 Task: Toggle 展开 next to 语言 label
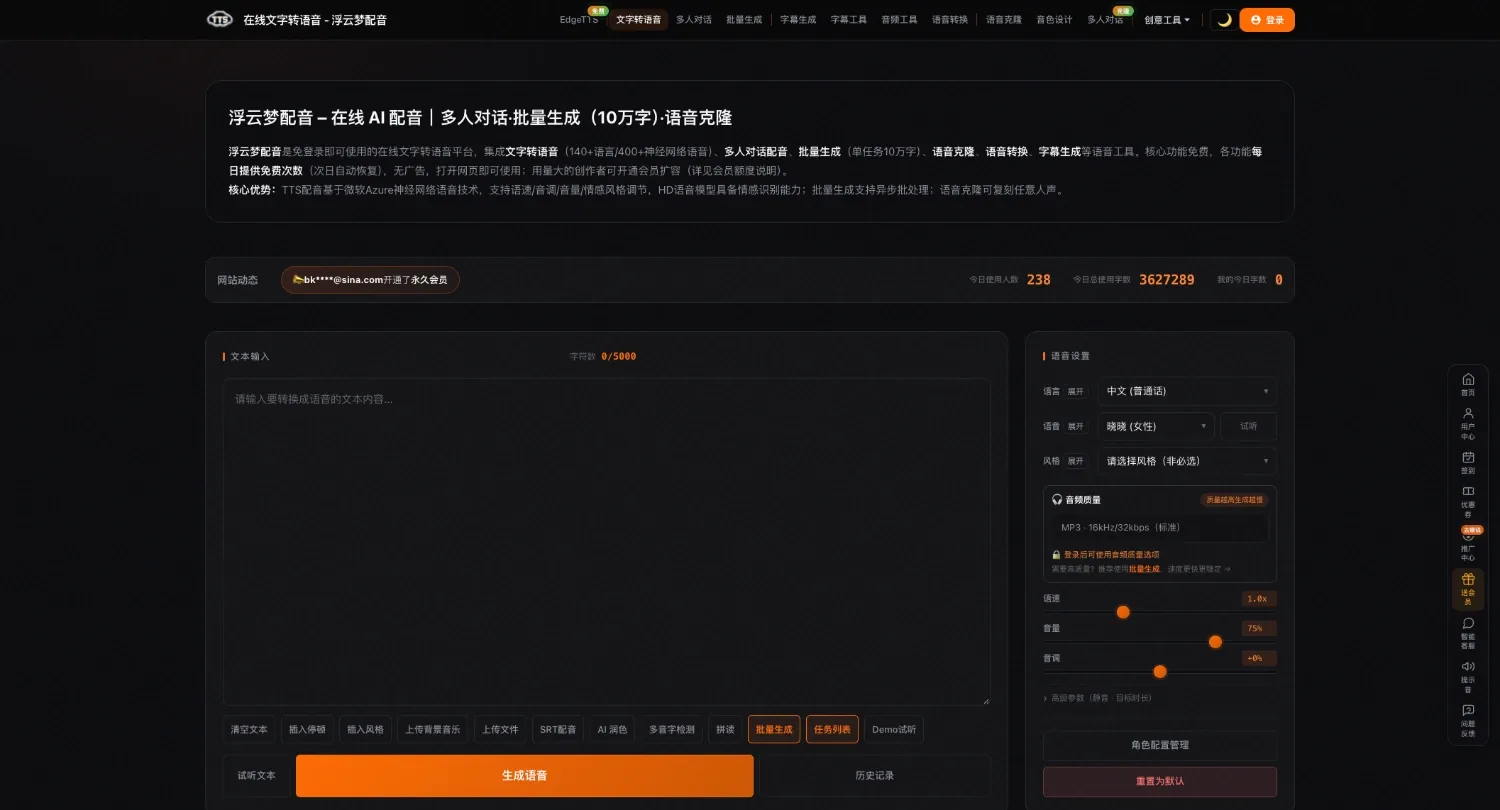tap(1075, 391)
